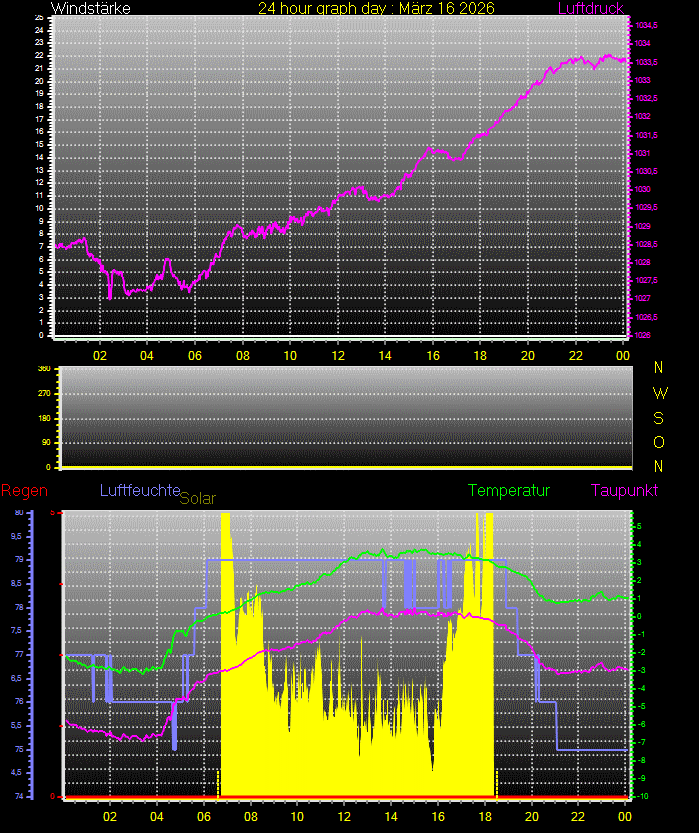The image size is (699, 833).
Task: Select the 18 hour mark on bottom chart
Action: click(x=485, y=815)
